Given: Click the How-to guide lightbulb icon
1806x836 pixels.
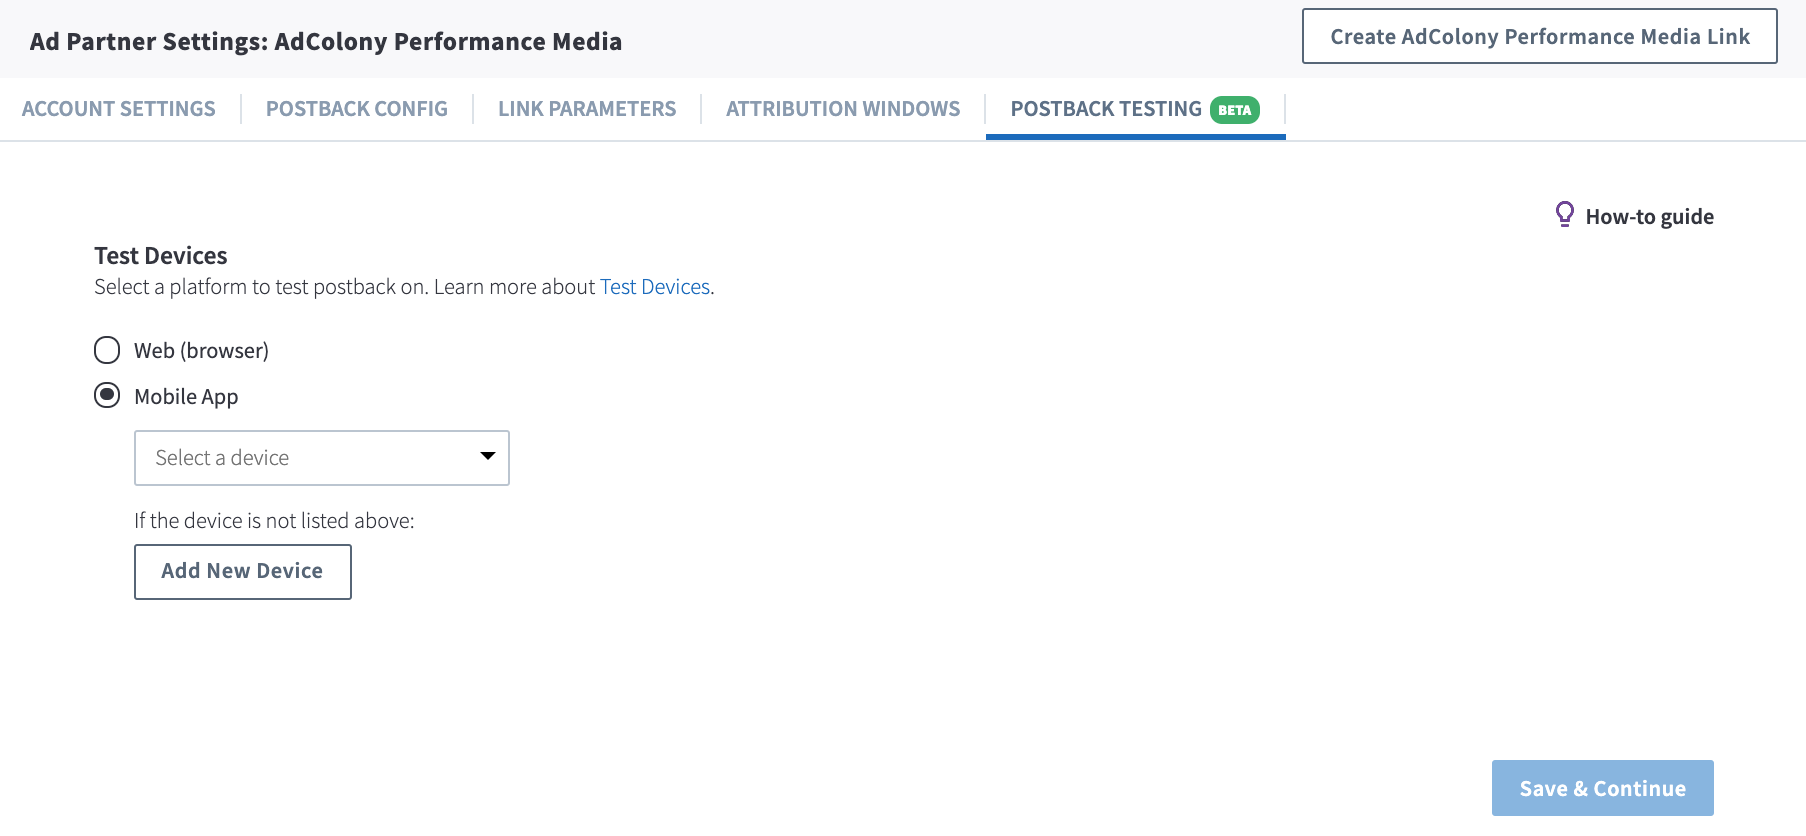Looking at the screenshot, I should [1565, 215].
